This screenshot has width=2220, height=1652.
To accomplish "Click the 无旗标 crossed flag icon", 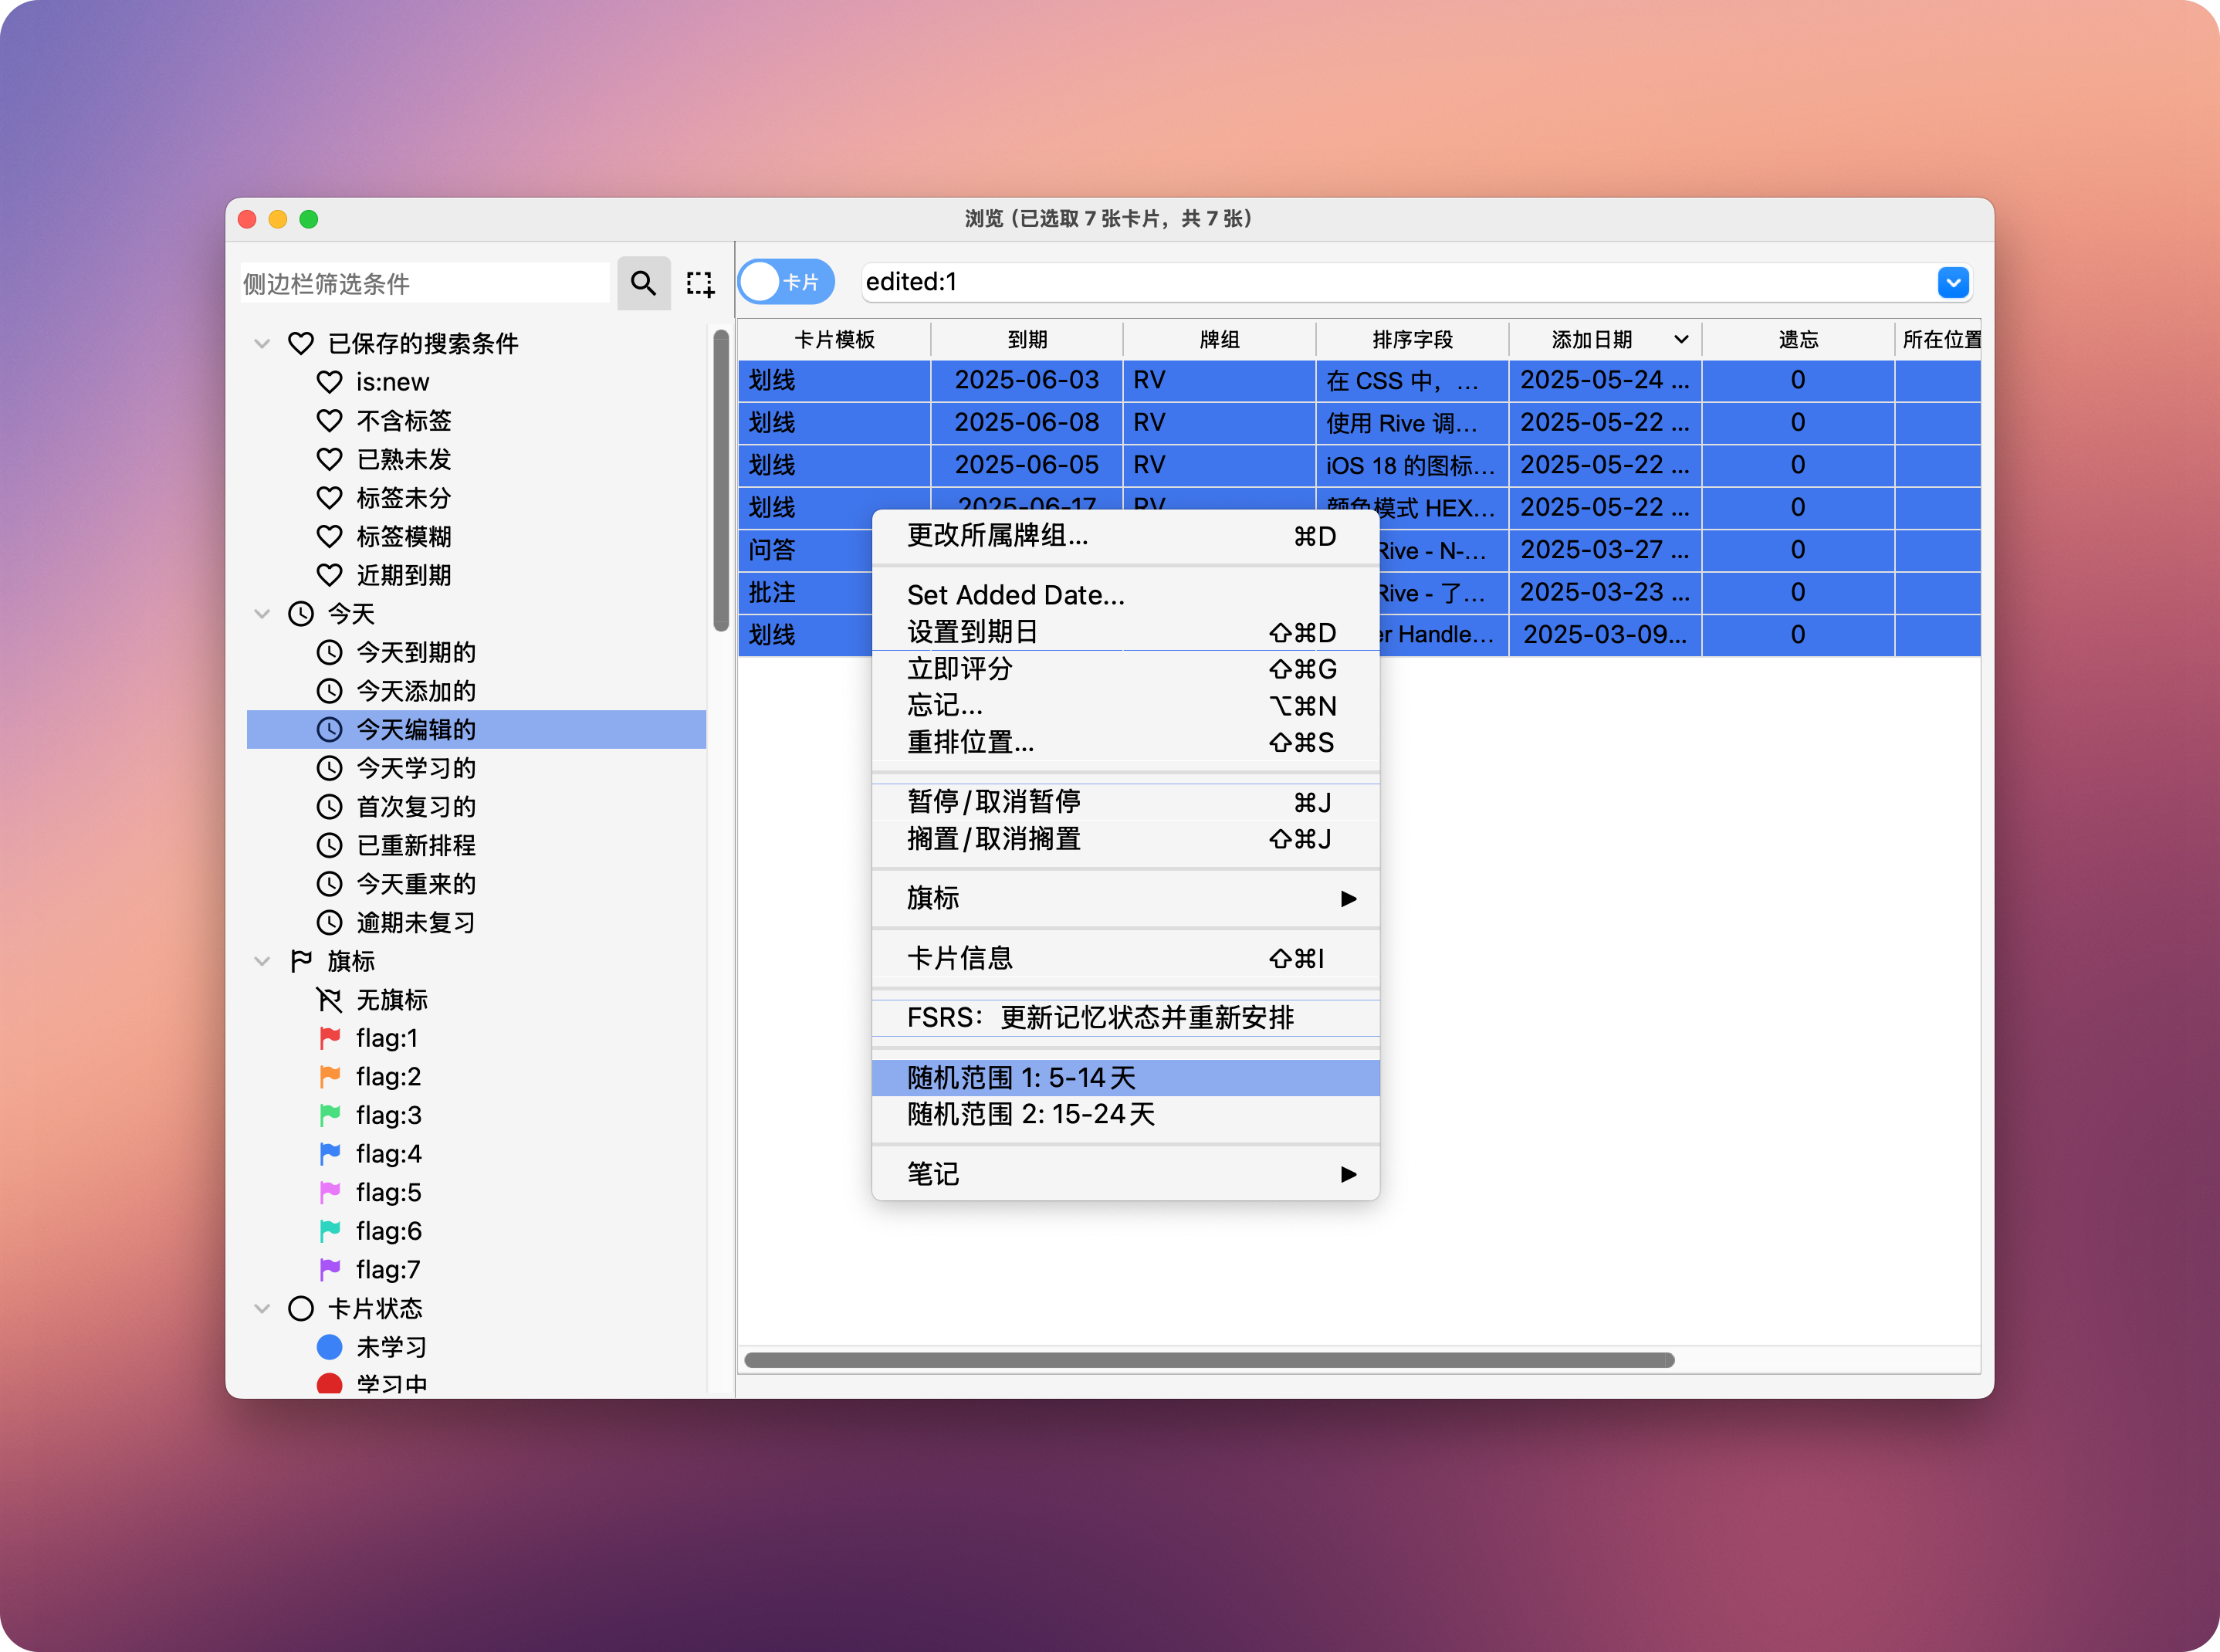I will [329, 999].
